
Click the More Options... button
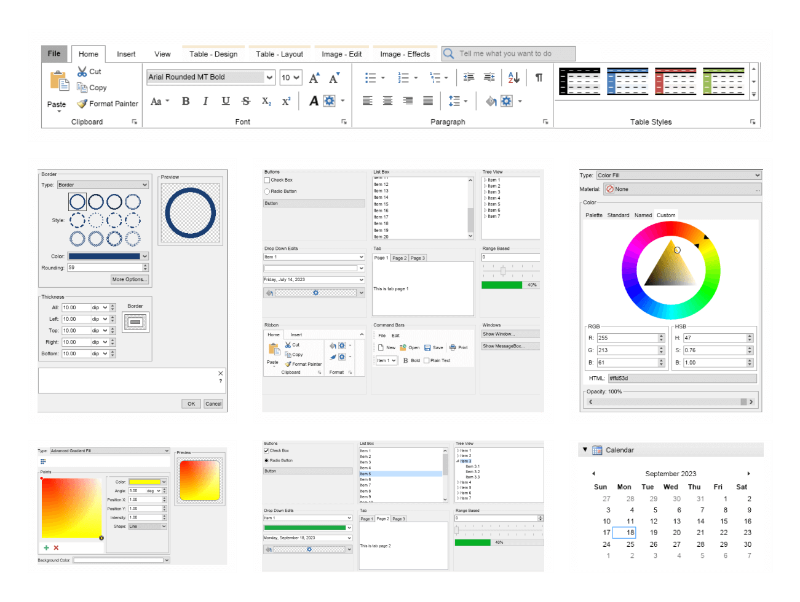pos(130,280)
